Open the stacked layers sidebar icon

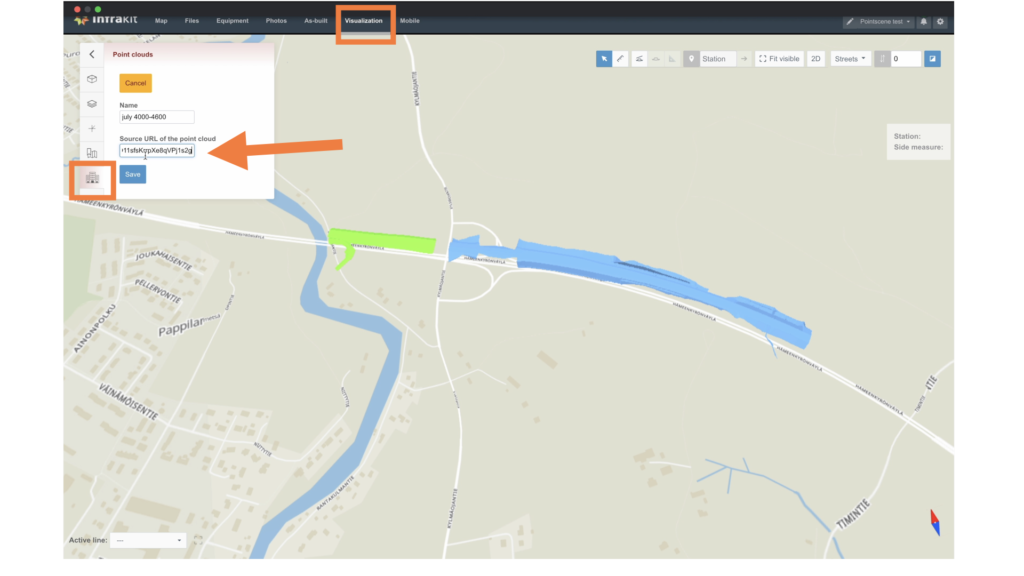[x=92, y=104]
